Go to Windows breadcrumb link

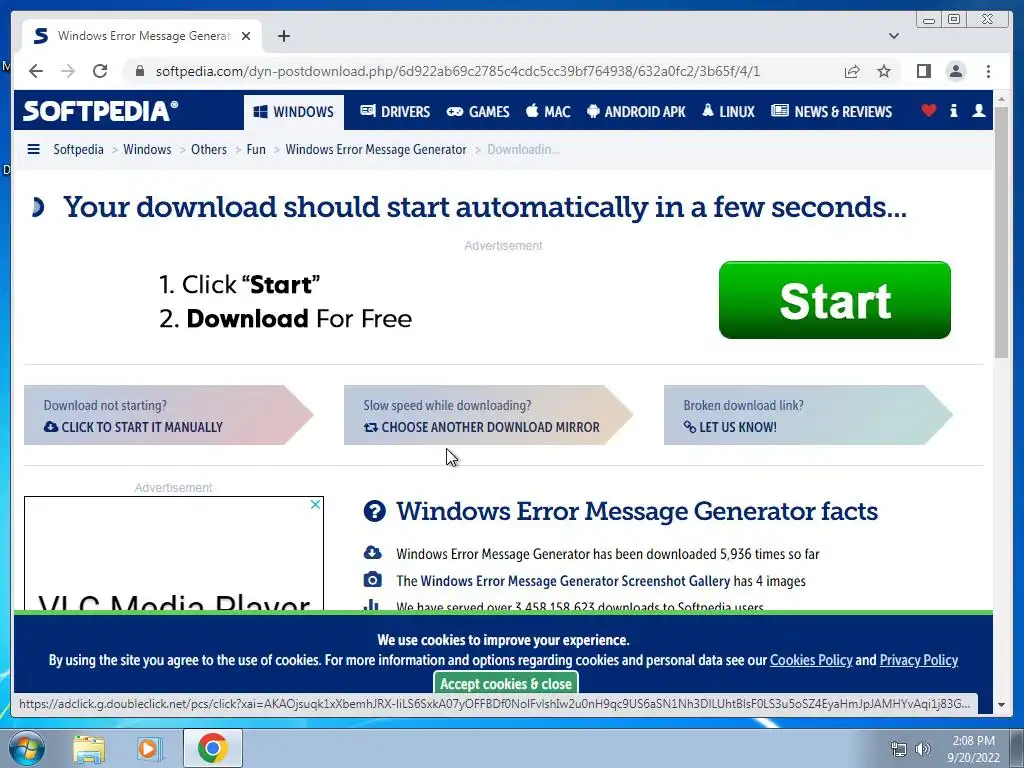coord(147,150)
